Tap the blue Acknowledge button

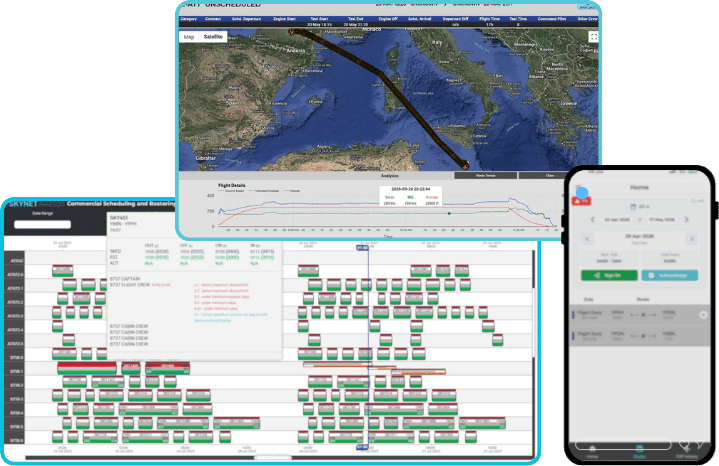tap(669, 275)
